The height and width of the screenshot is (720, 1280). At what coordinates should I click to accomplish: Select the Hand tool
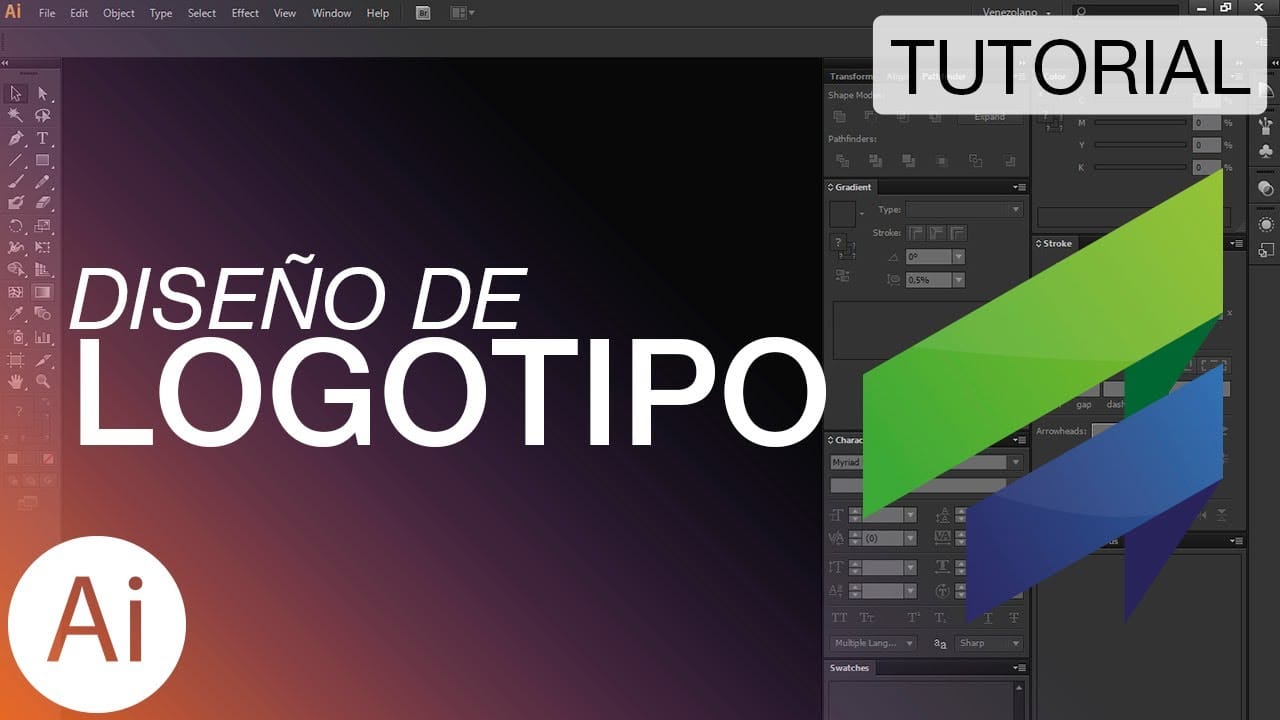coord(16,381)
